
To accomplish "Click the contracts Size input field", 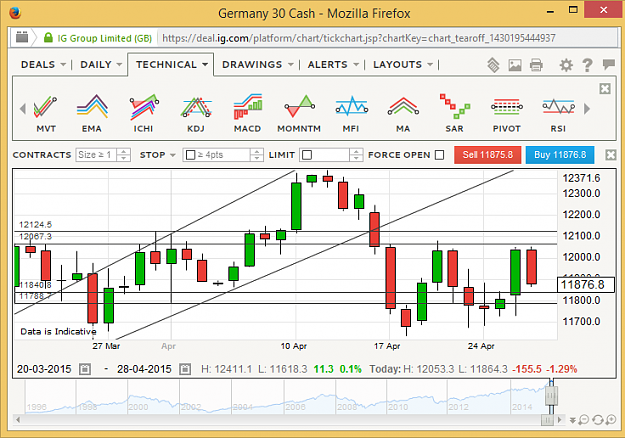I will coord(97,155).
